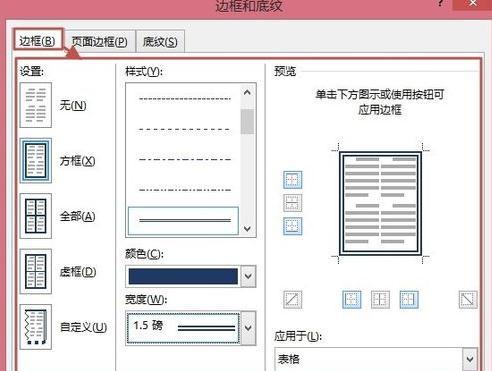Select the double line style

(183, 220)
